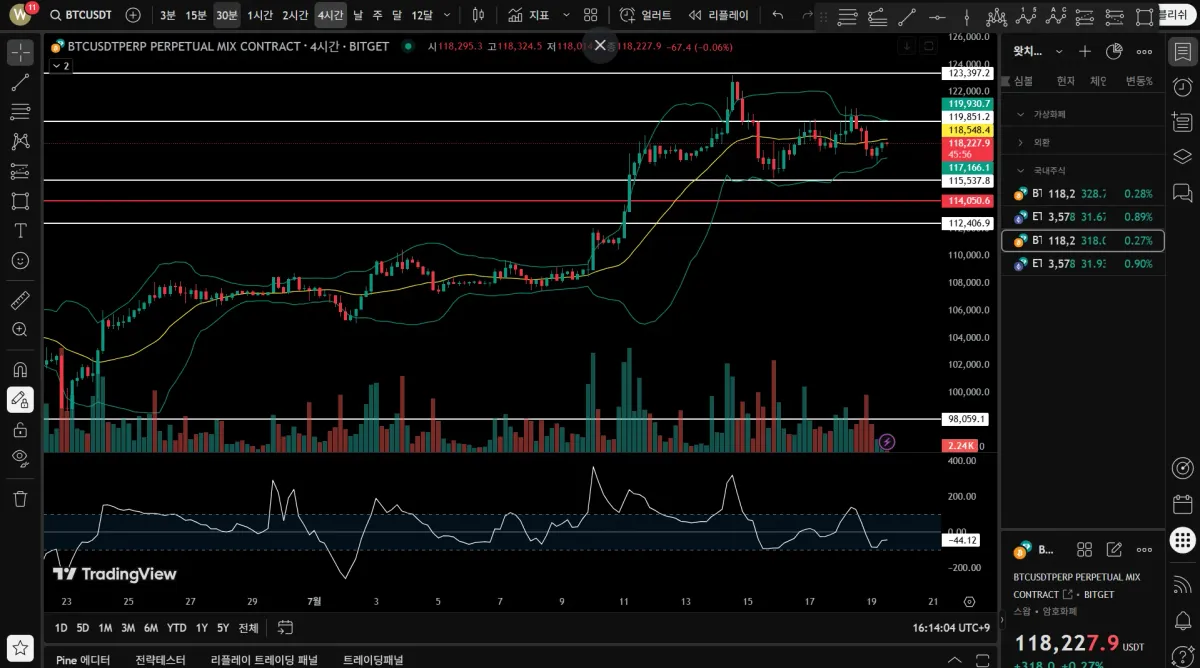Add symbol to watchlist plus icon
This screenshot has width=1200, height=668.
[1085, 51]
